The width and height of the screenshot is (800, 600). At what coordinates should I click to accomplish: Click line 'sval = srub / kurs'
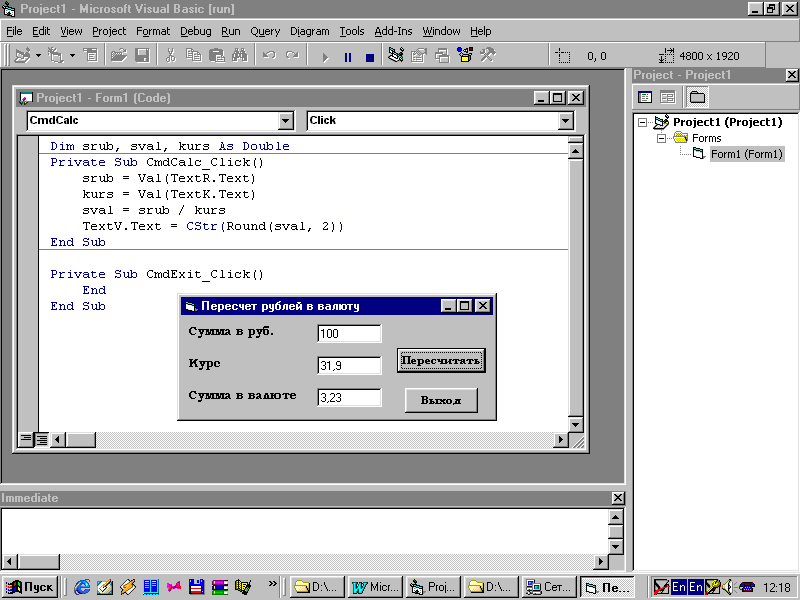pyautogui.click(x=154, y=210)
